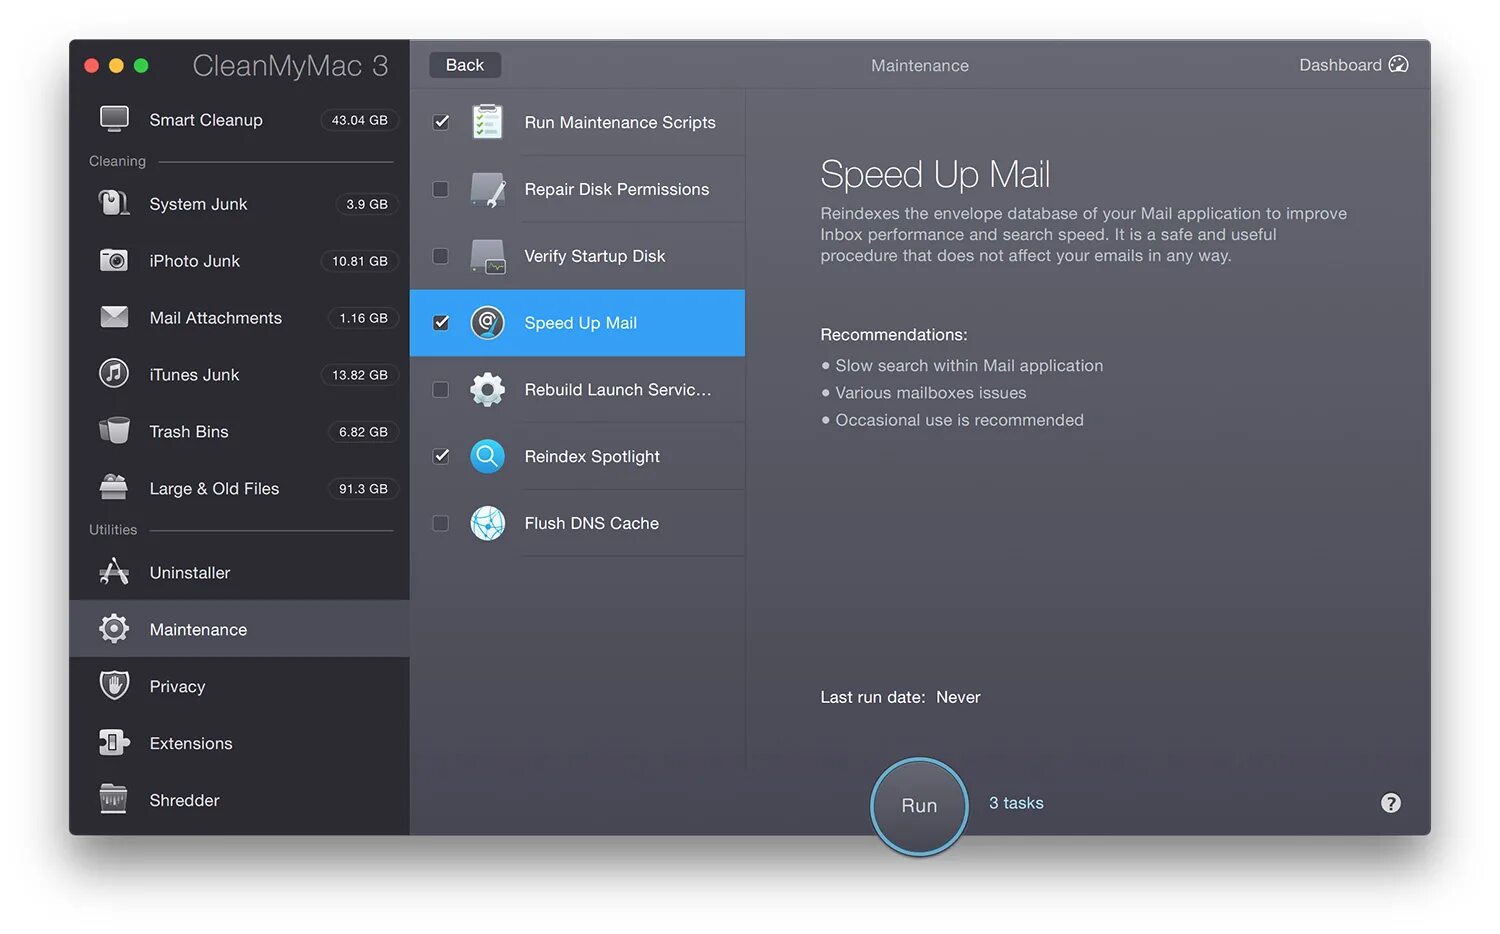1500x934 pixels.
Task: Select Trash Bins in sidebar
Action: [239, 431]
